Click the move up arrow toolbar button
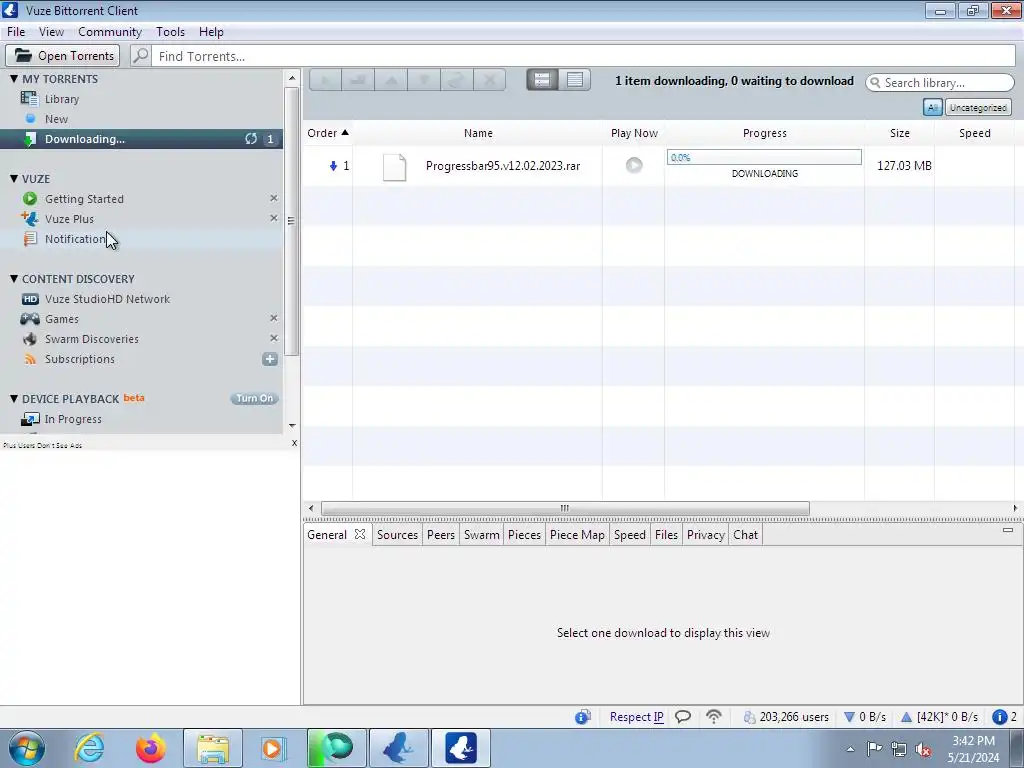The image size is (1024, 768). [x=391, y=80]
